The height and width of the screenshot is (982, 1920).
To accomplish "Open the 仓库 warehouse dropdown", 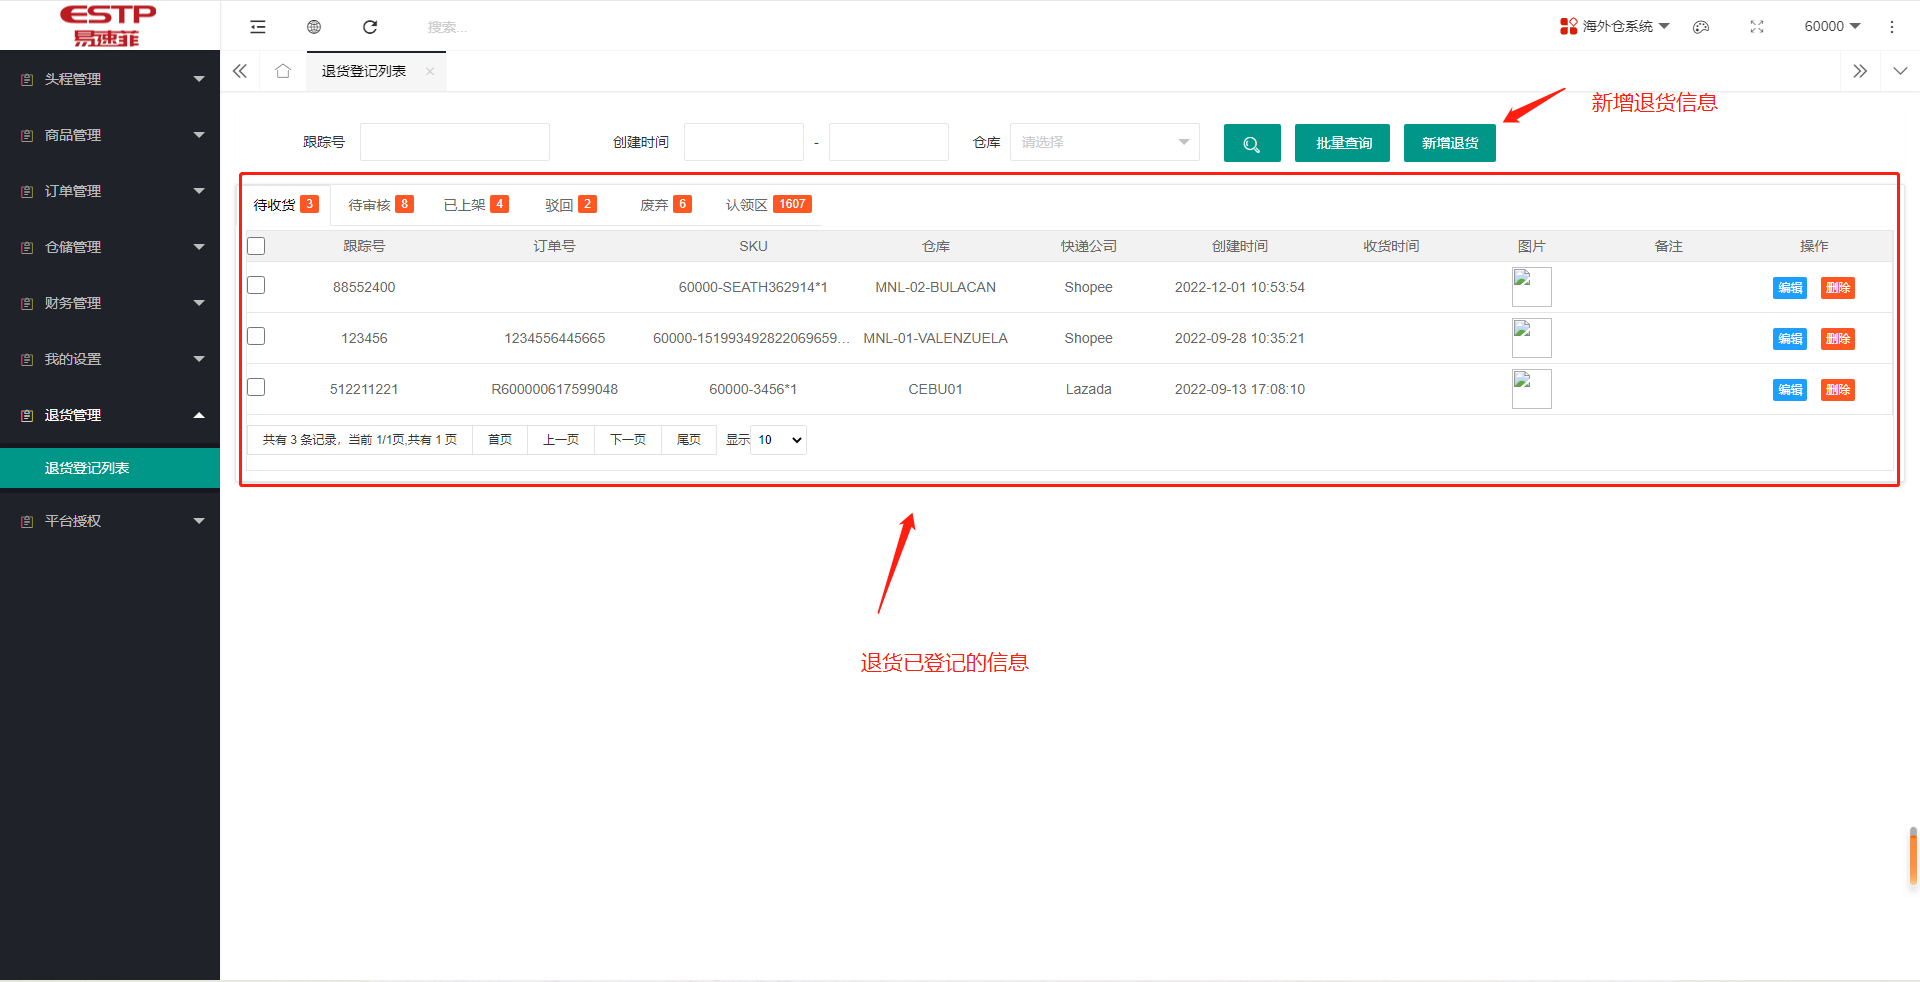I will 1104,142.
